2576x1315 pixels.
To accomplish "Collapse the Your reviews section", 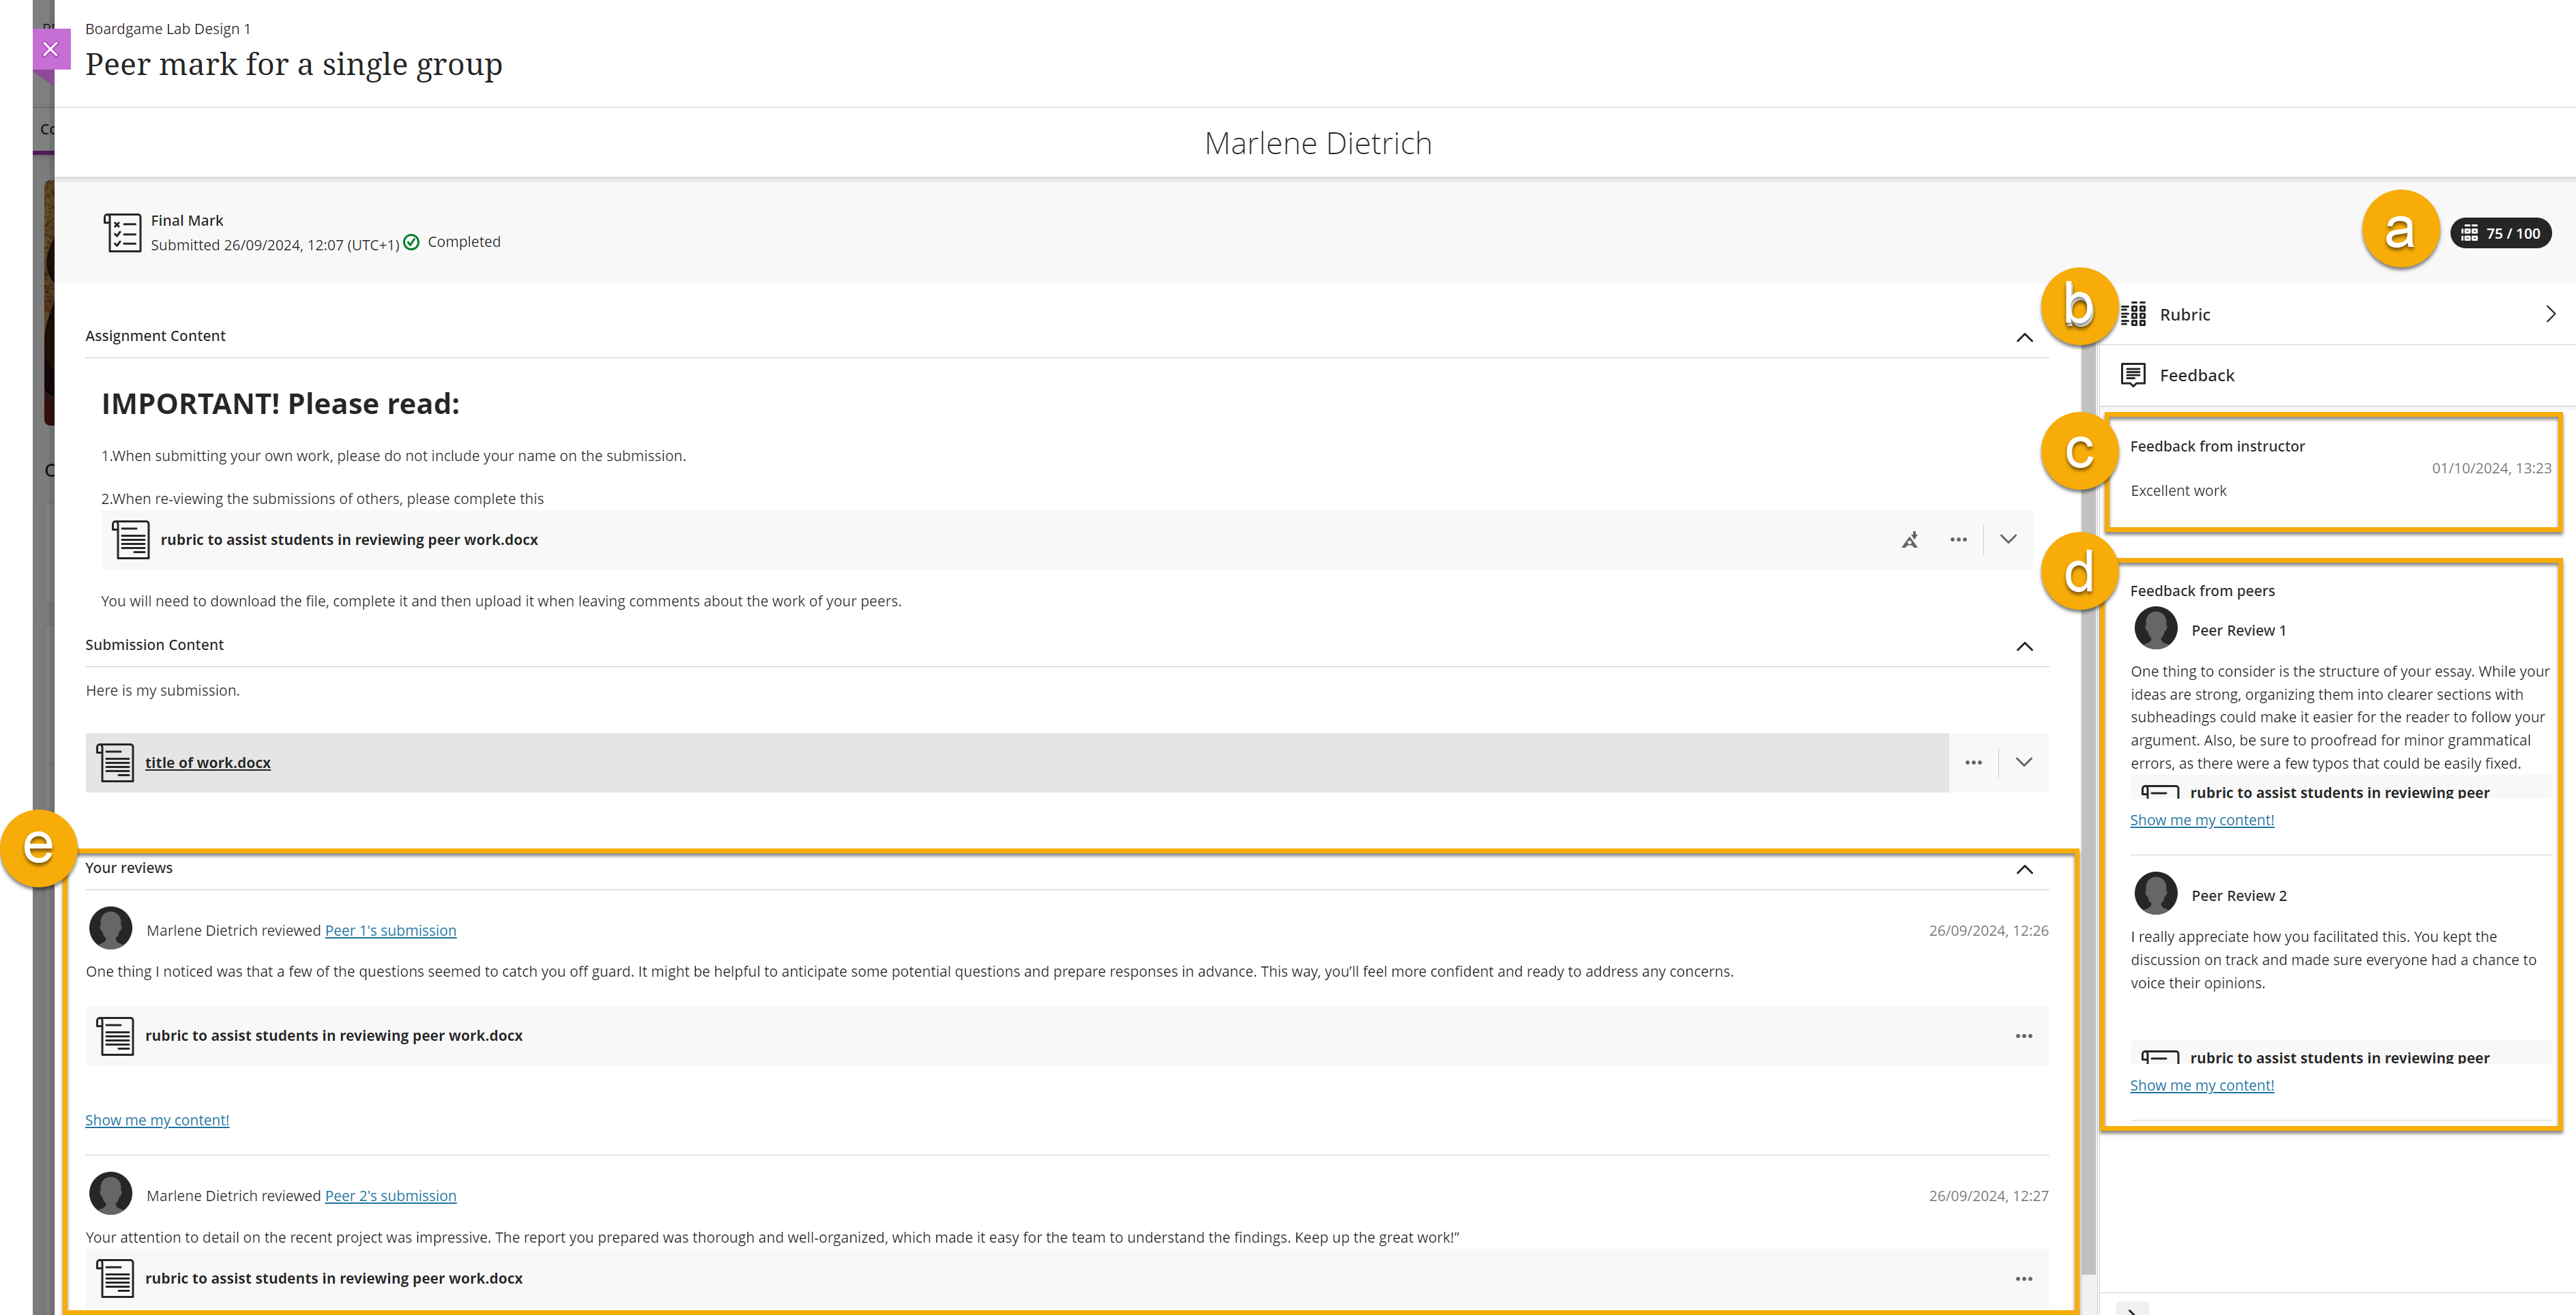I will click(2024, 869).
